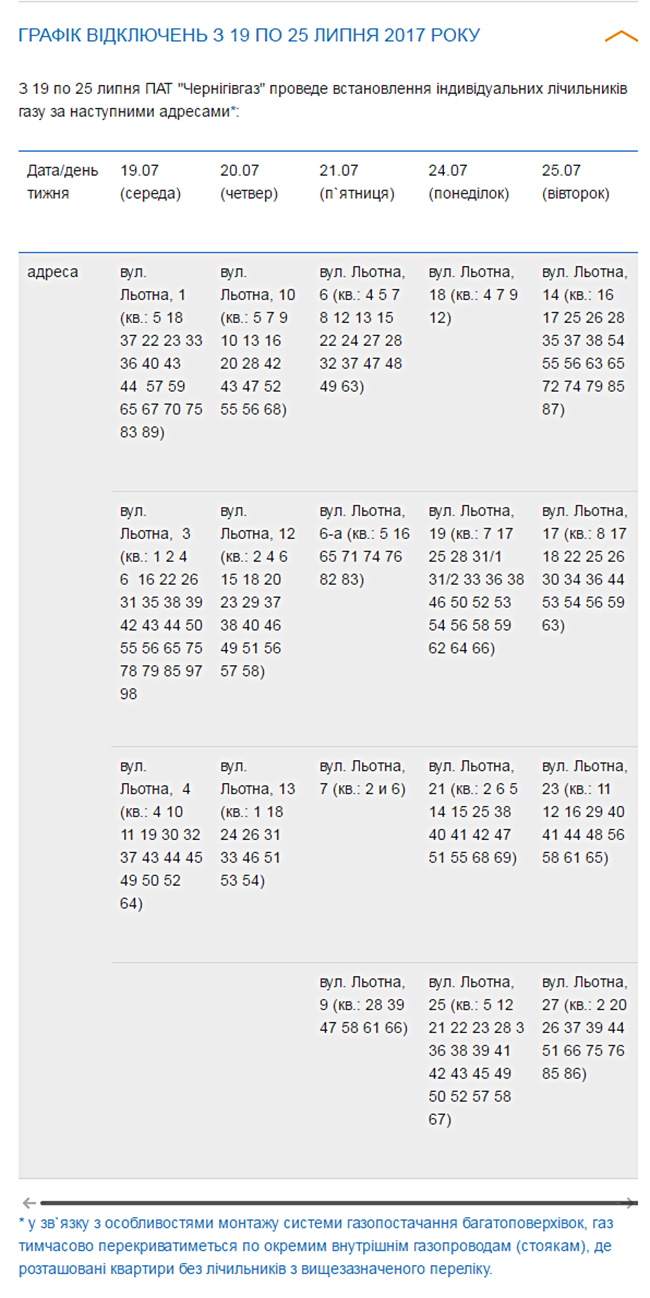The width and height of the screenshot is (650, 1298).
Task: Click the 'Графік відключень з 19 по 25 липня' heading
Action: [x=249, y=35]
